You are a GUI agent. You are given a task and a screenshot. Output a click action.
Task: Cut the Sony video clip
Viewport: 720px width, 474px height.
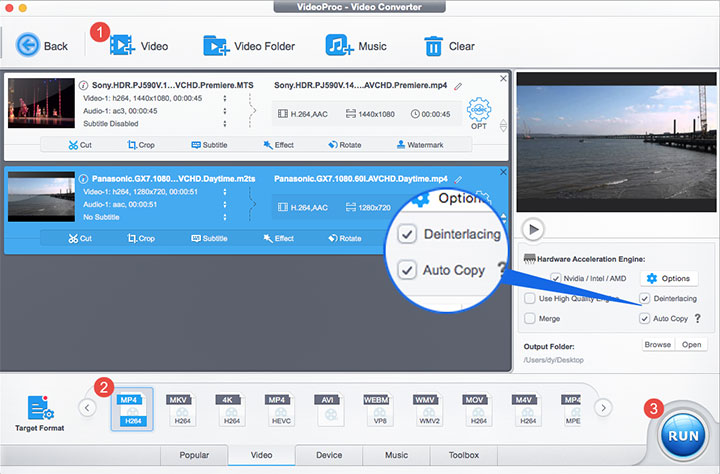click(x=80, y=145)
